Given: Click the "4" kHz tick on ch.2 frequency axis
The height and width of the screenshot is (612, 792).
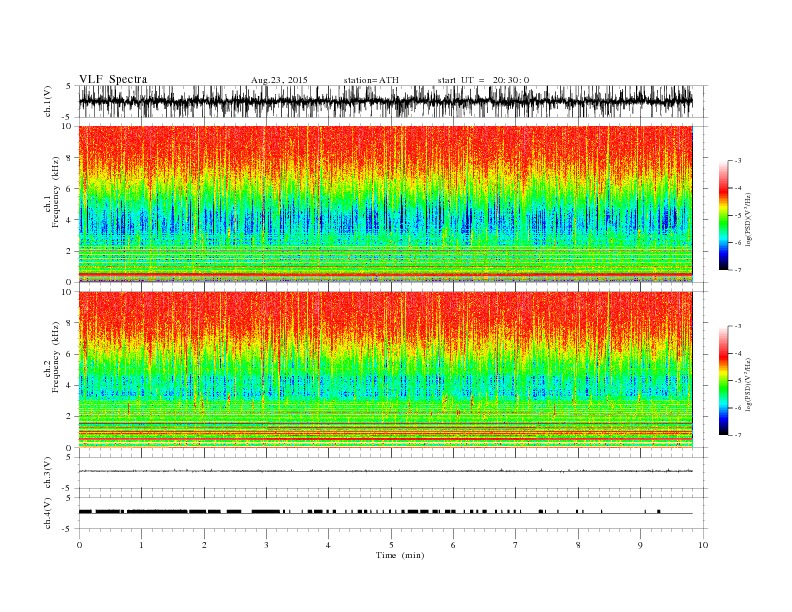Looking at the screenshot, I should click(70, 385).
